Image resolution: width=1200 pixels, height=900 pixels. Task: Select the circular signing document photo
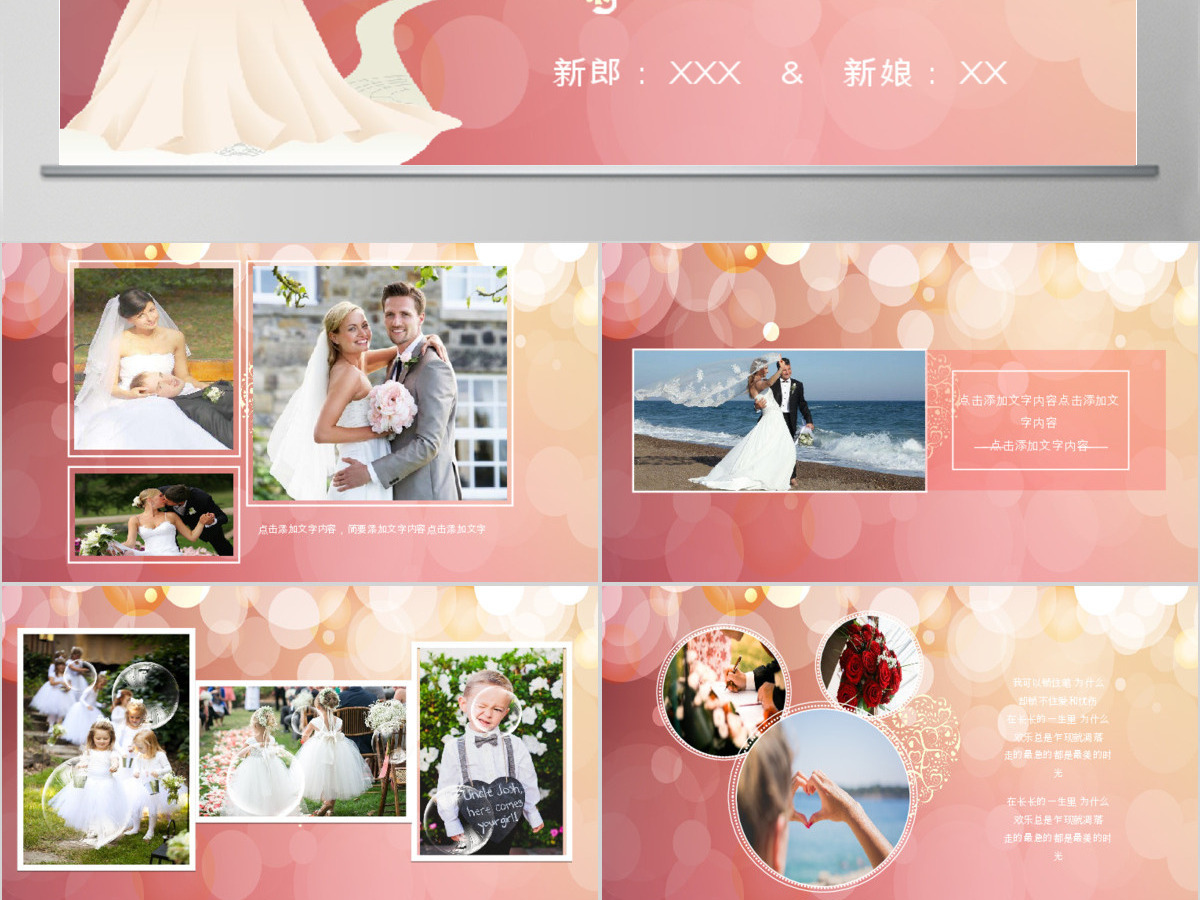[x=723, y=691]
